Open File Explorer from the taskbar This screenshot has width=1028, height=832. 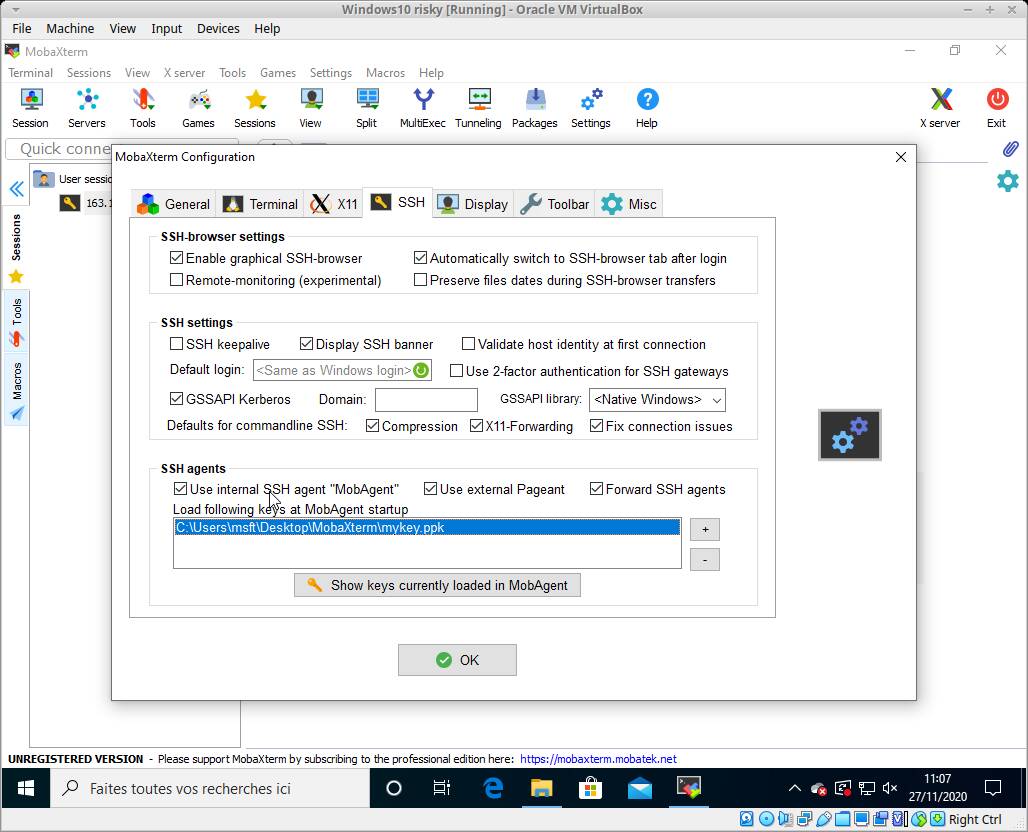(542, 788)
